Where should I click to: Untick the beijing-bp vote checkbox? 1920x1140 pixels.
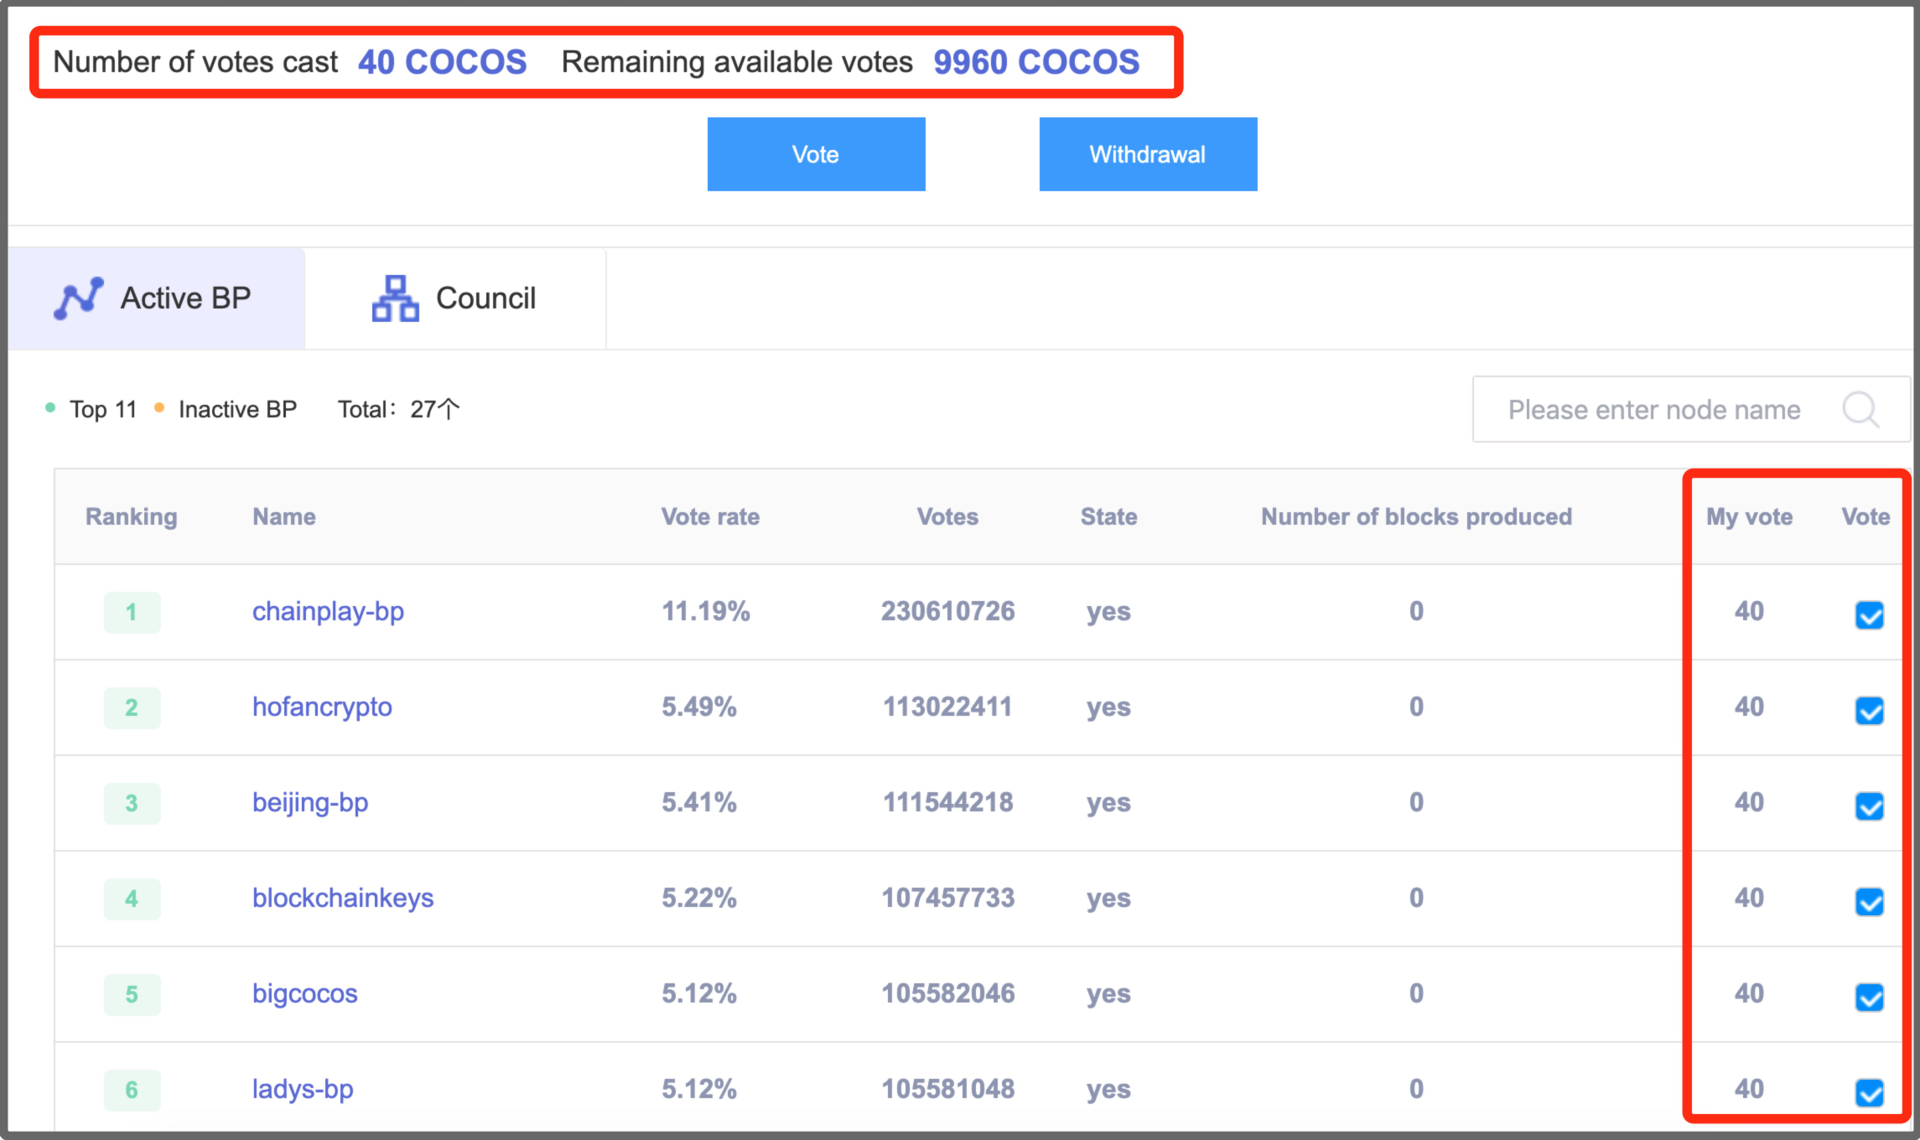1869,806
